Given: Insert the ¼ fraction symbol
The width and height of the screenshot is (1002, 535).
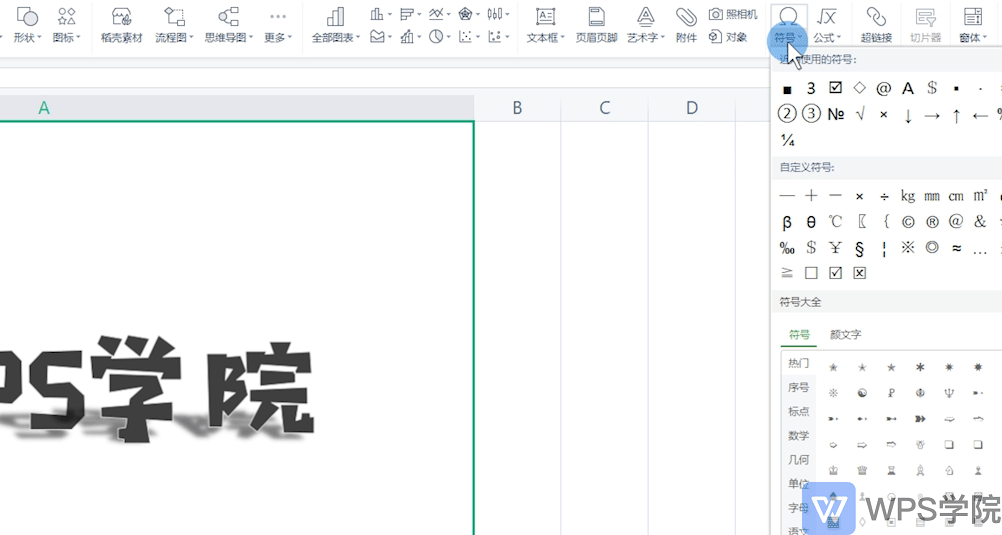Looking at the screenshot, I should (787, 140).
